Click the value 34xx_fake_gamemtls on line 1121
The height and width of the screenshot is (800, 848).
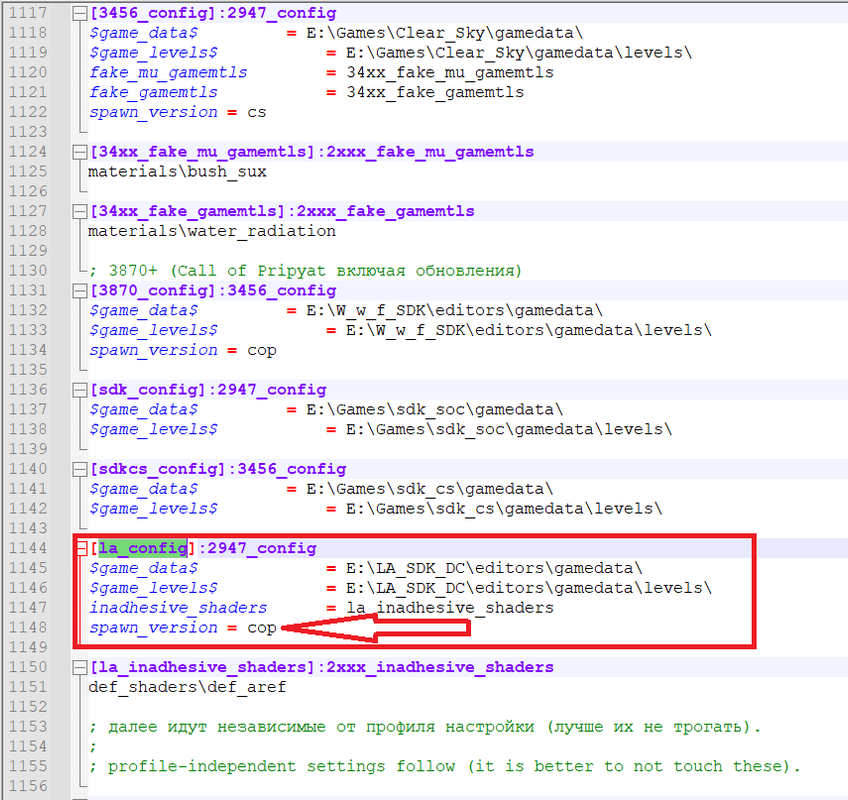pos(435,92)
